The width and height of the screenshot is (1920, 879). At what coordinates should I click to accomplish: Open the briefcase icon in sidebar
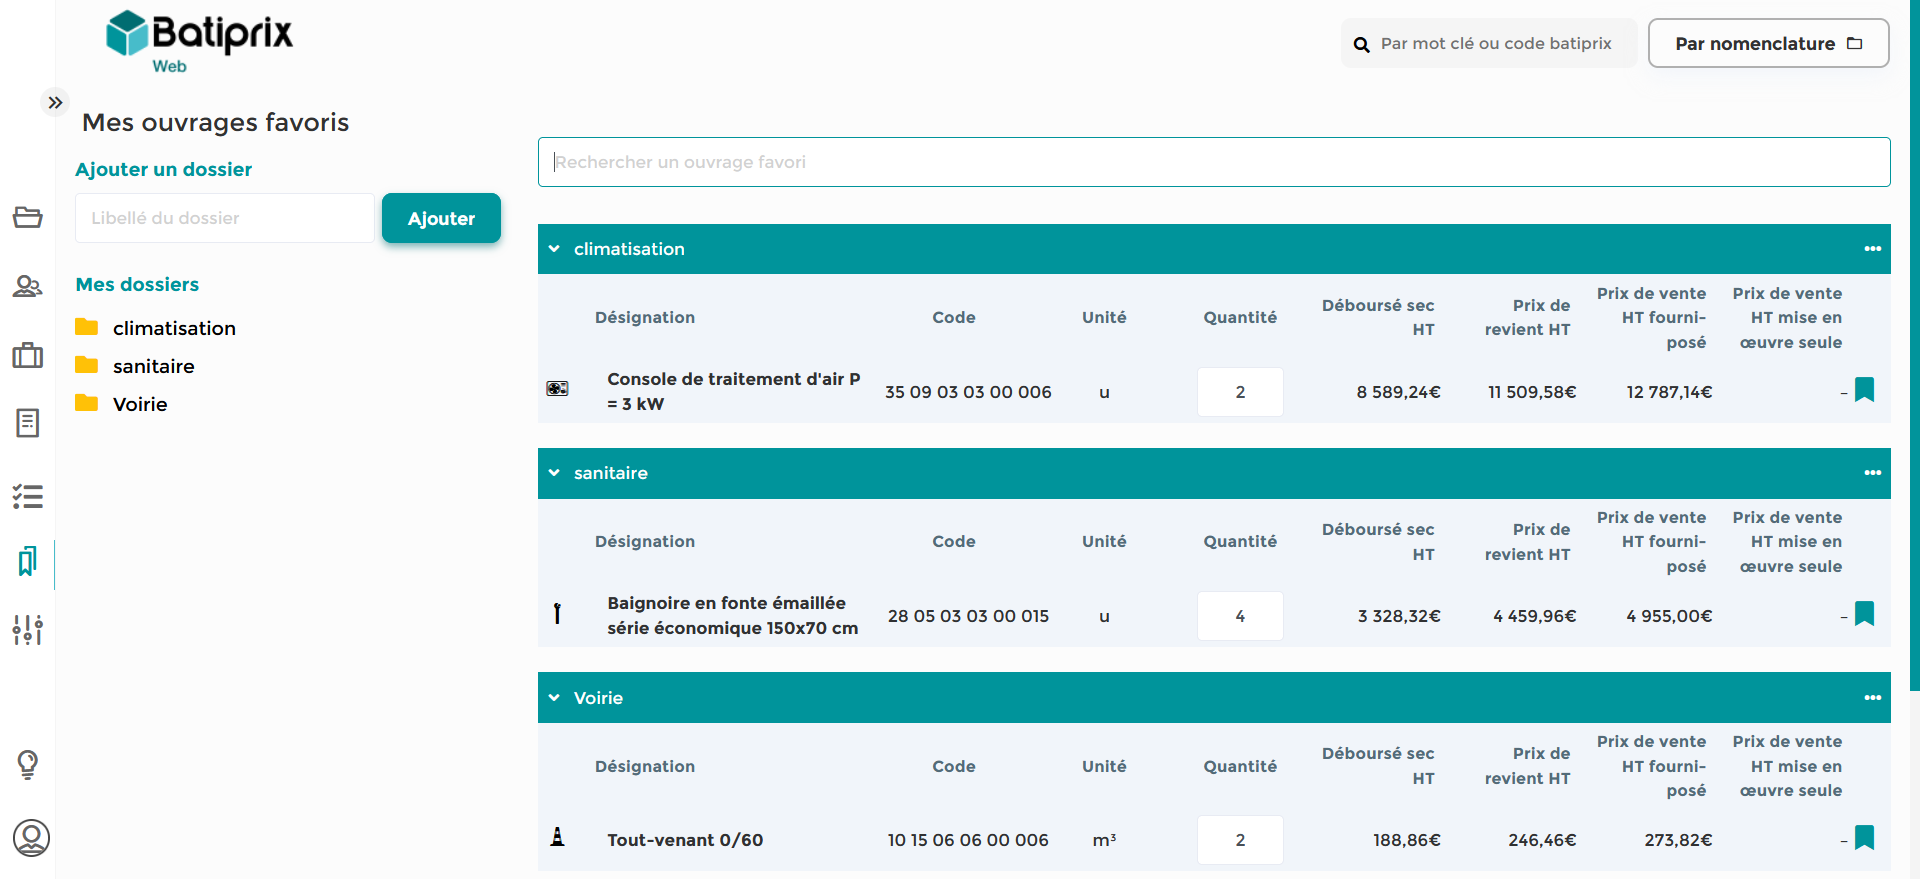pyautogui.click(x=28, y=355)
